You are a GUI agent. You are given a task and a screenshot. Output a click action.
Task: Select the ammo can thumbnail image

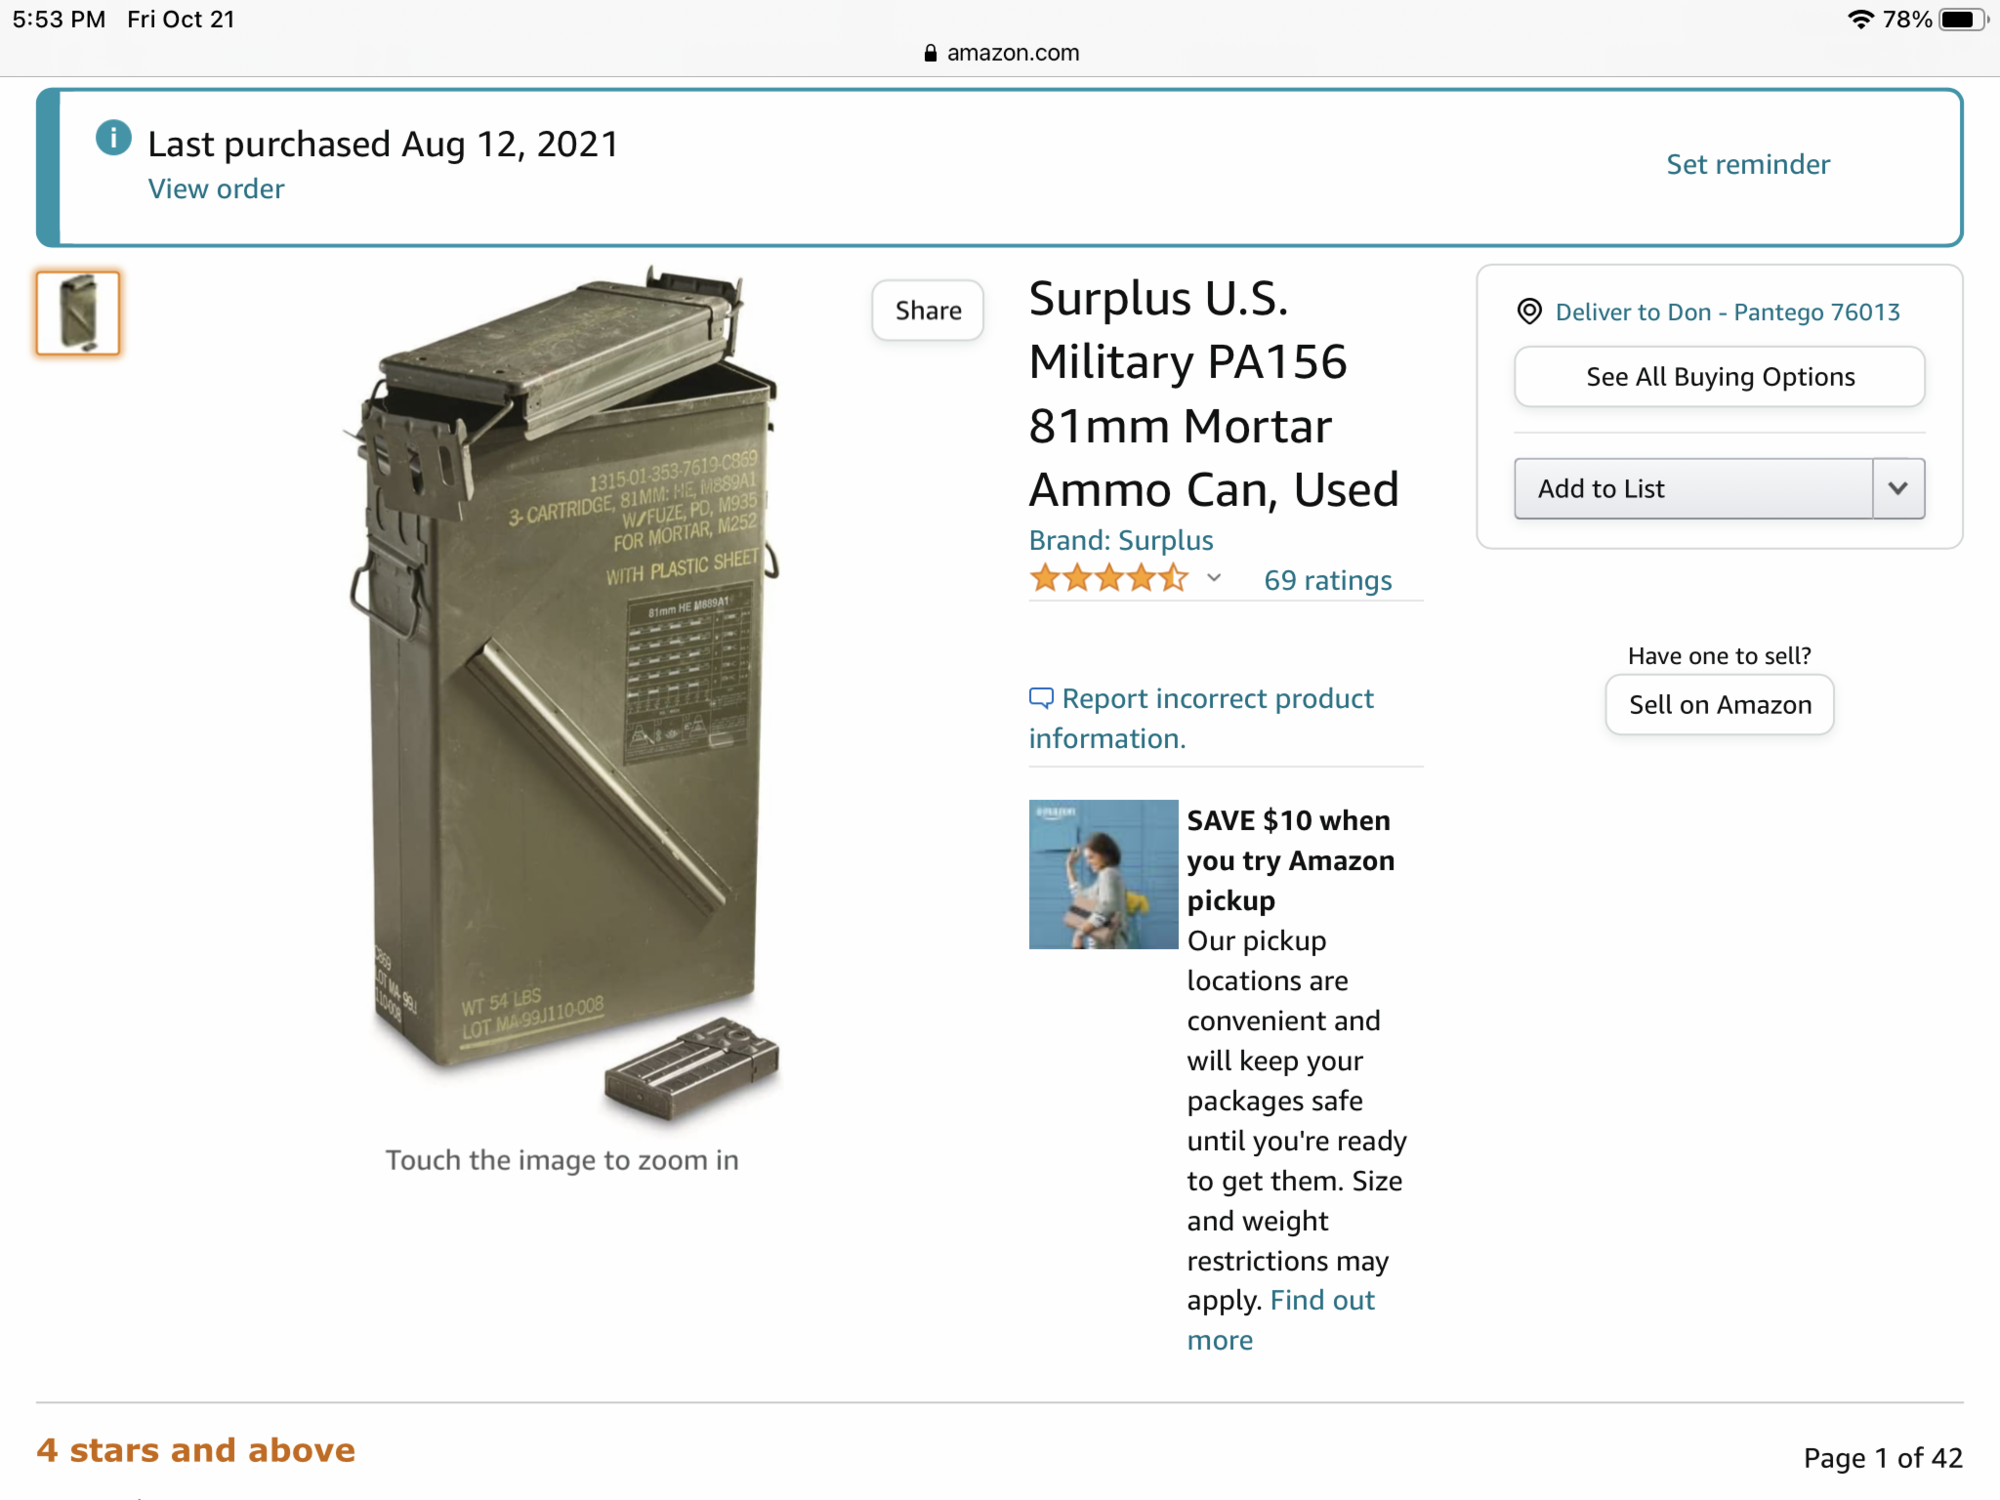pos(78,313)
